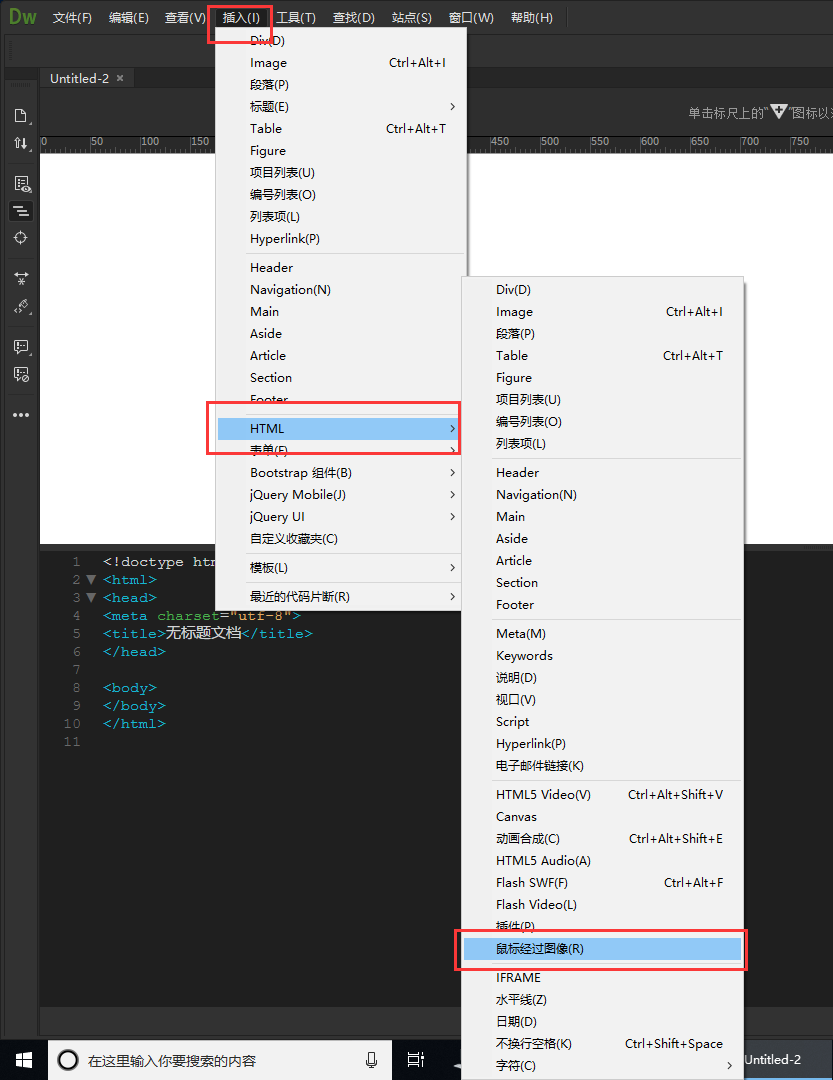
Task: Open the 查找(D) menu
Action: point(353,17)
